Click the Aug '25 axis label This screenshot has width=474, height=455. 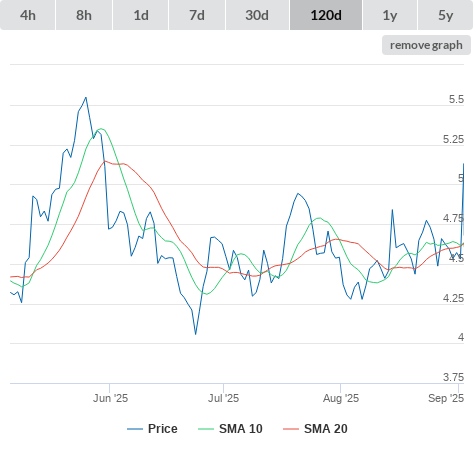point(341,398)
